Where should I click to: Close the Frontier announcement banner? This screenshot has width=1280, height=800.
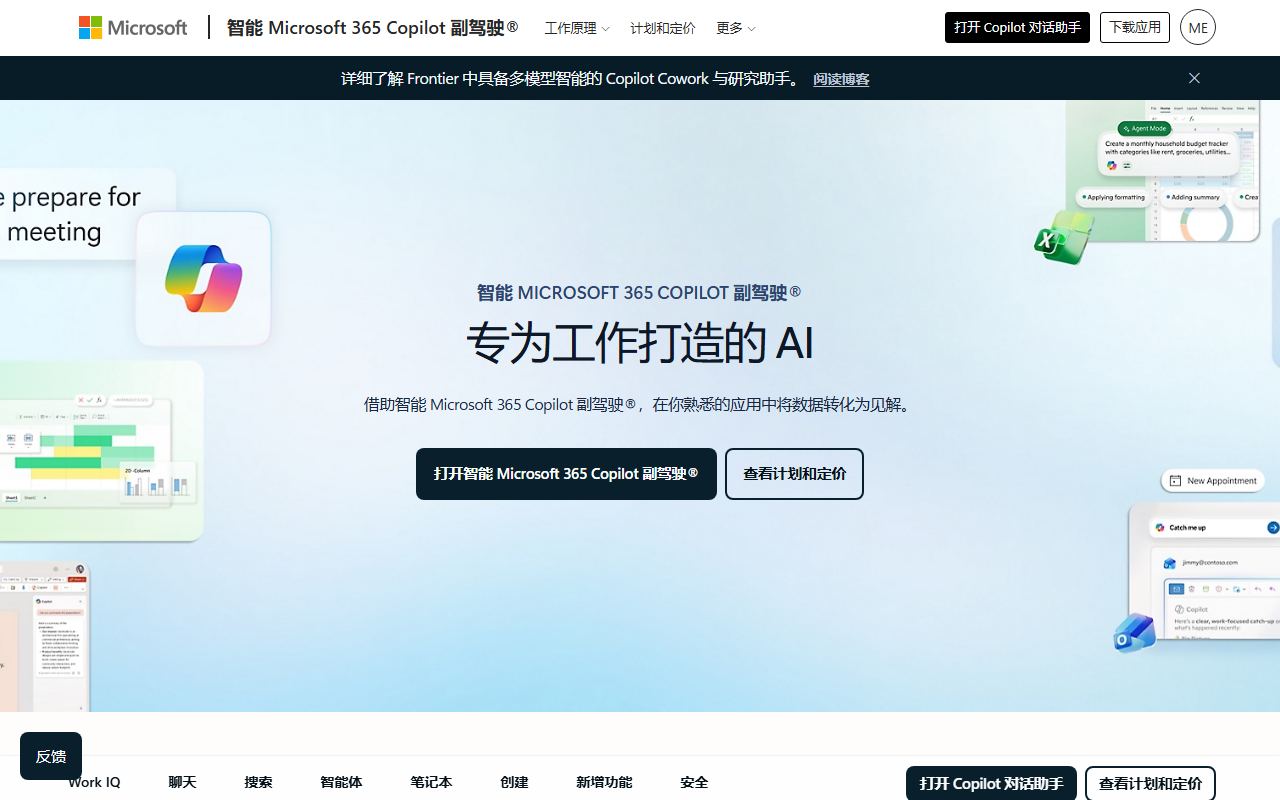[x=1194, y=78]
